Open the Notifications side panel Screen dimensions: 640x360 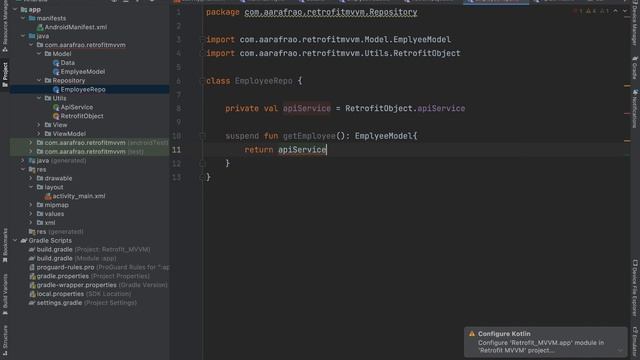[x=635, y=109]
